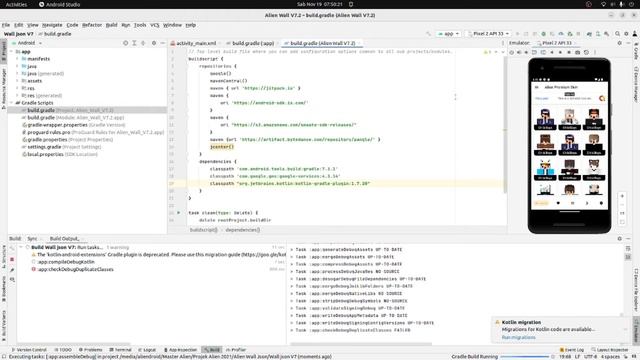640x360 pixels.
Task: Stop the build with red stop icon
Action: click(x=12, y=260)
